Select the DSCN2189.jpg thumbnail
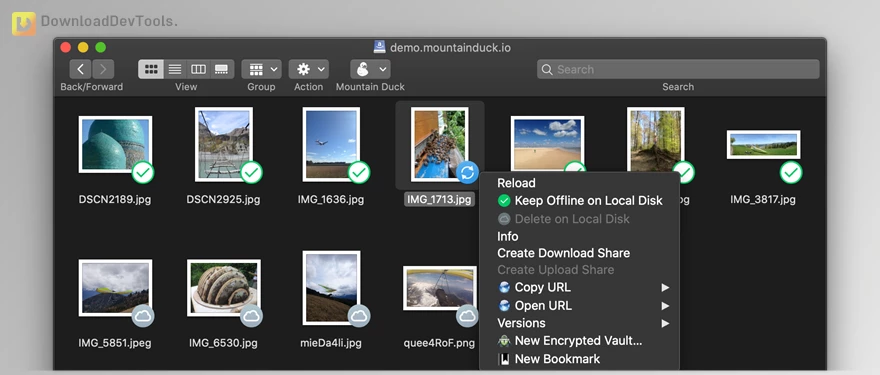Image resolution: width=880 pixels, height=375 pixels. pyautogui.click(x=115, y=144)
